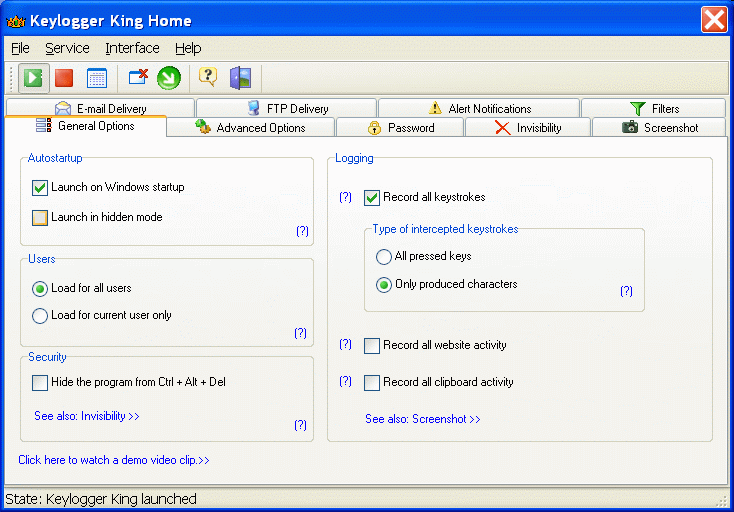Switch to Alert Notifications tab
The width and height of the screenshot is (734, 512).
click(479, 109)
